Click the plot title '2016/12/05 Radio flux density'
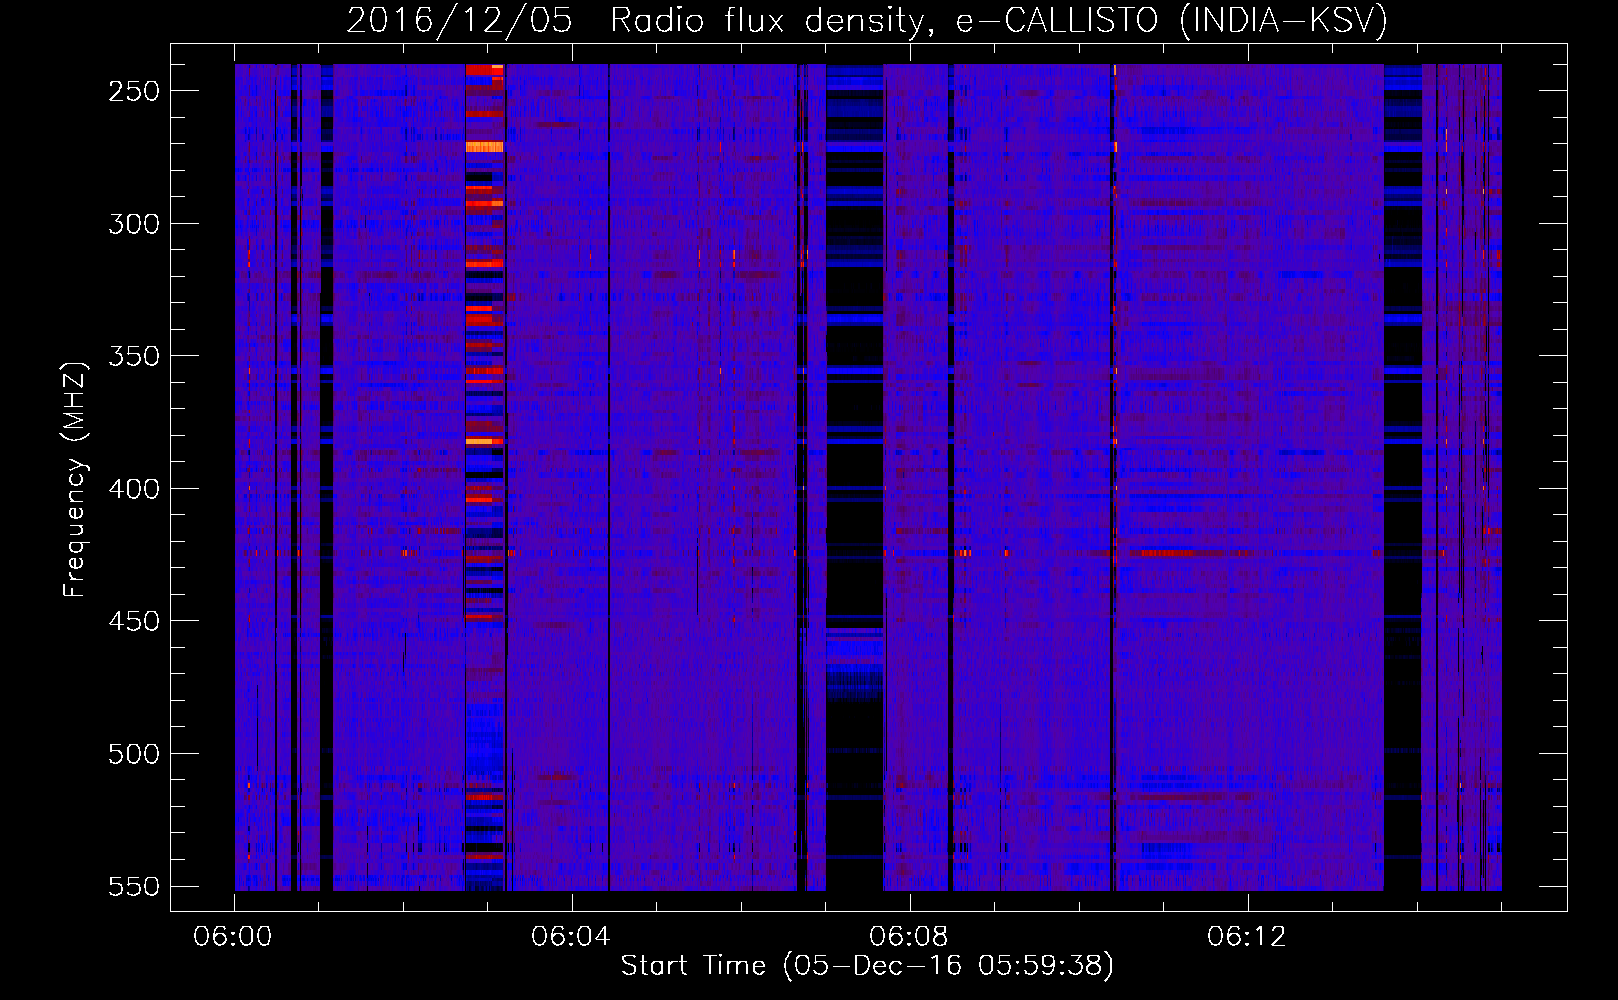1618x1000 pixels. (x=867, y=20)
